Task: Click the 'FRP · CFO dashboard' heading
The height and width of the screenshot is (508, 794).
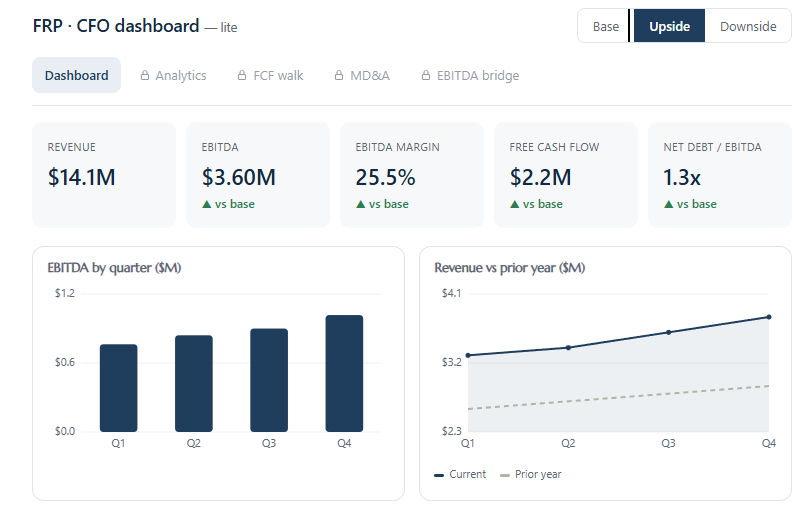Action: click(x=116, y=26)
